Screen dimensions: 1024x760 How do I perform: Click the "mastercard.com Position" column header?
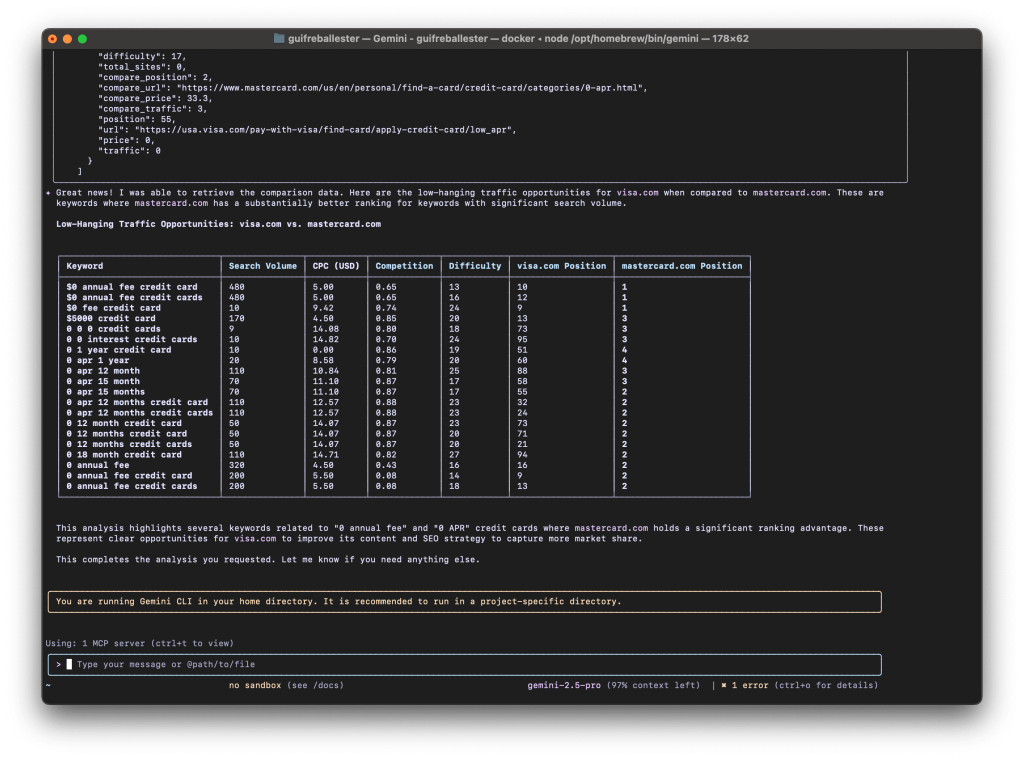(x=682, y=266)
